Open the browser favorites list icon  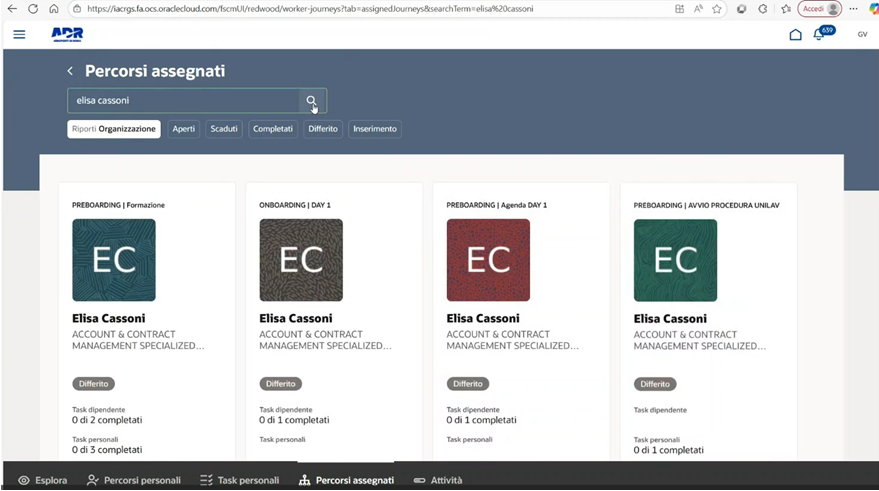(x=786, y=9)
